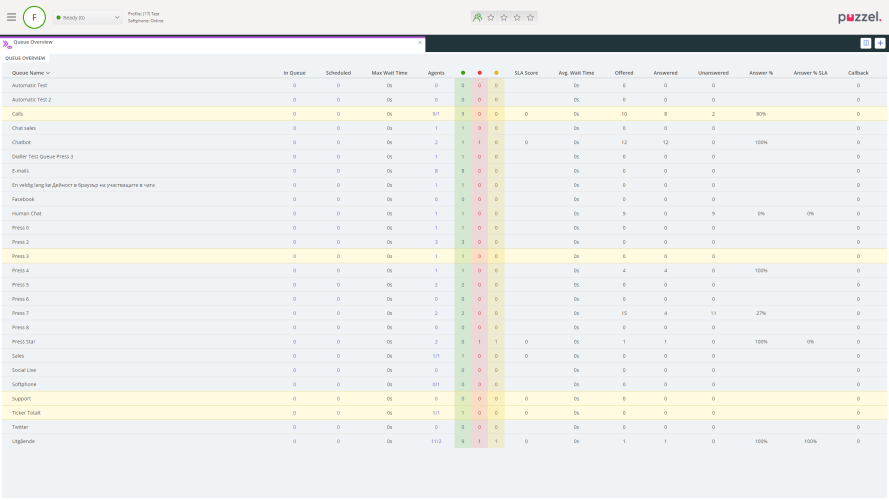This screenshot has width=889, height=500.
Task: Click the agent avatar circle labeled F
Action: [35, 17]
